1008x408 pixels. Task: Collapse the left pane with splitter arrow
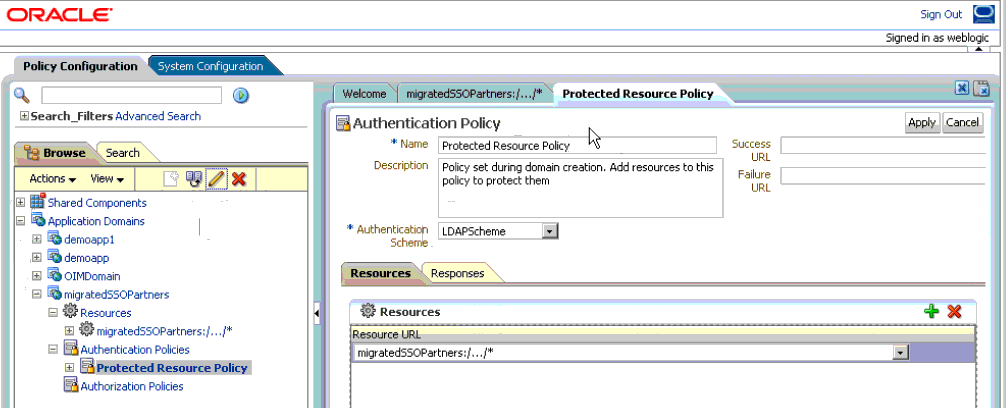click(317, 313)
